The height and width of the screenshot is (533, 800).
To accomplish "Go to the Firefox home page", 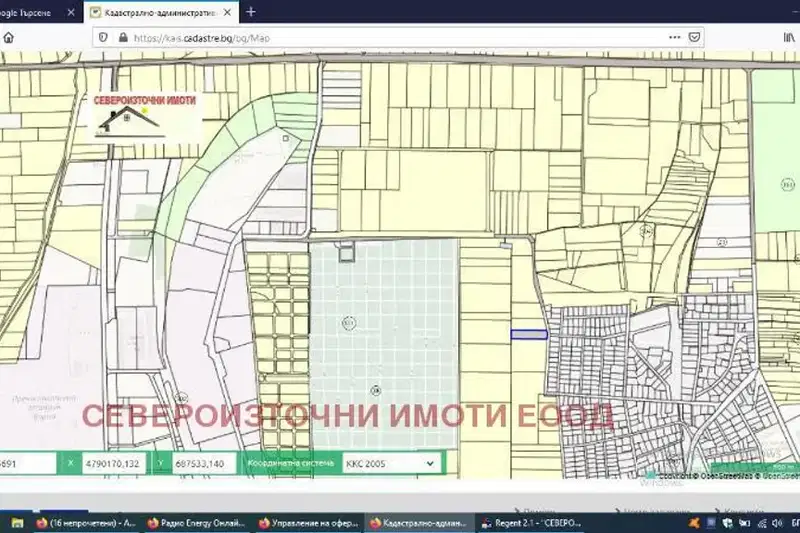I will click(x=8, y=38).
